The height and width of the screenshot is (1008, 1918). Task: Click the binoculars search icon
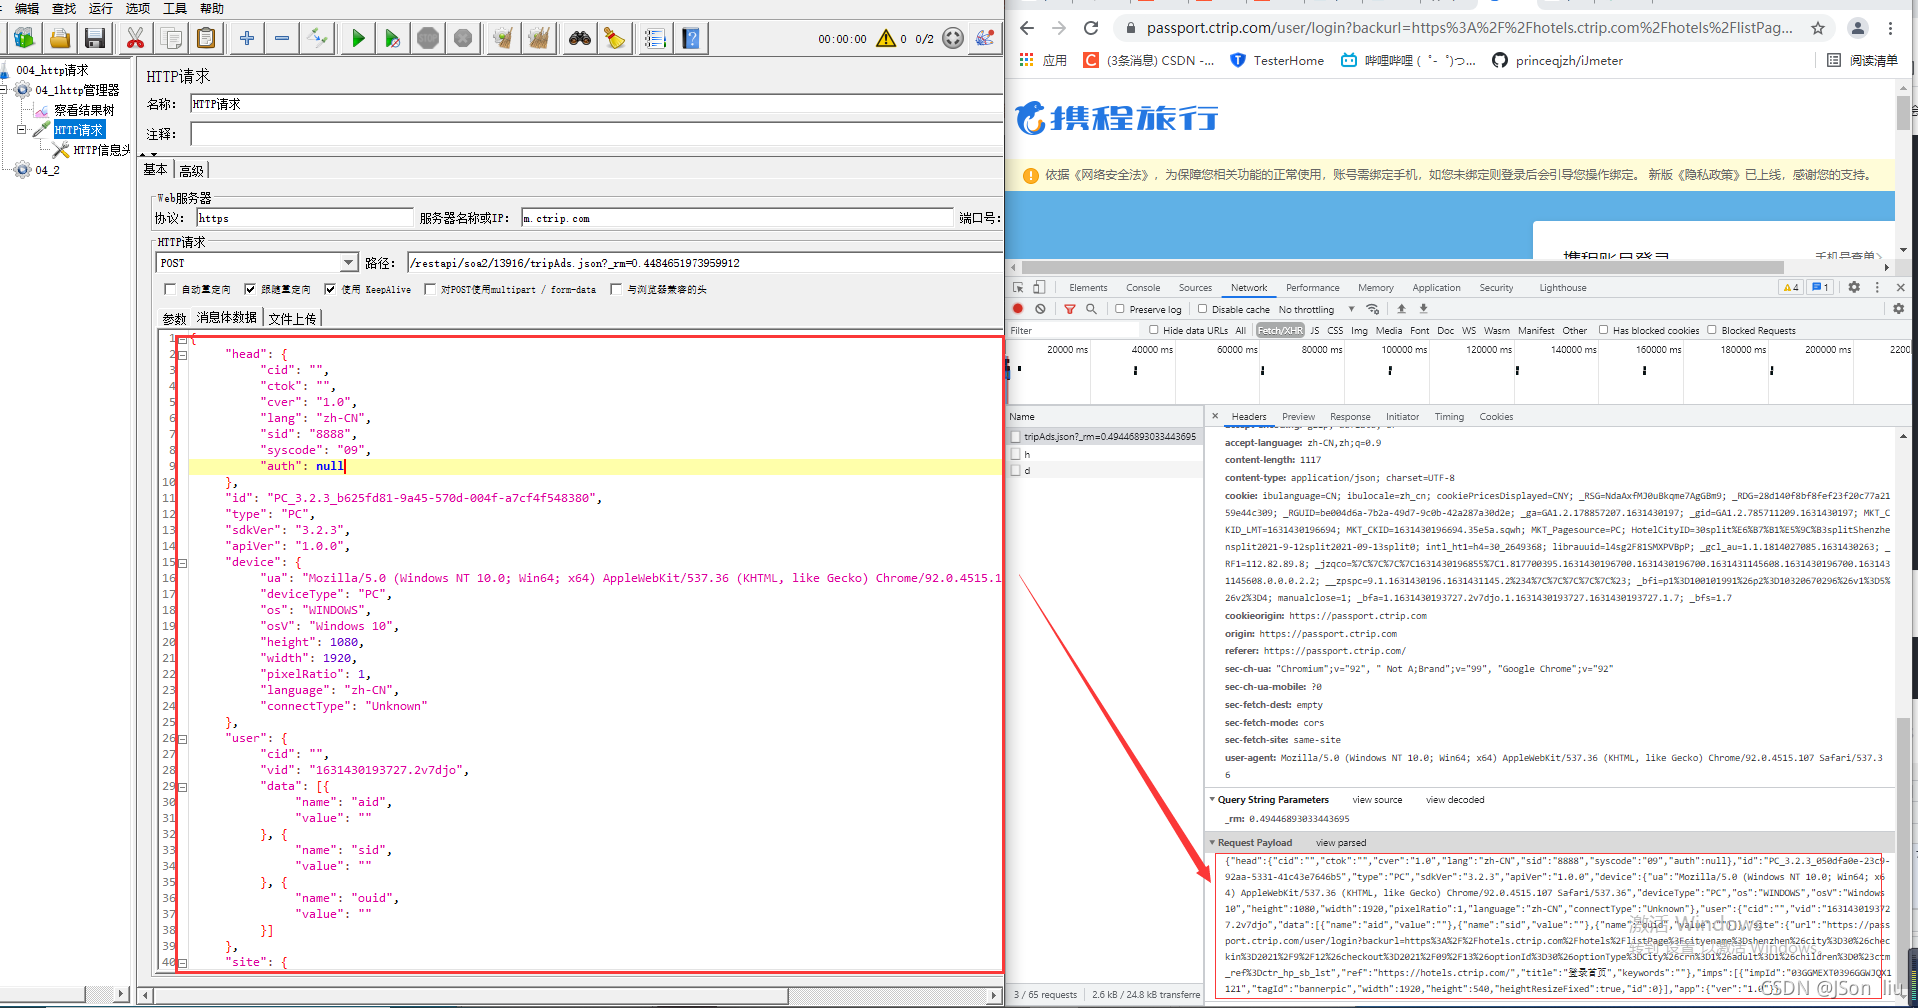(580, 39)
